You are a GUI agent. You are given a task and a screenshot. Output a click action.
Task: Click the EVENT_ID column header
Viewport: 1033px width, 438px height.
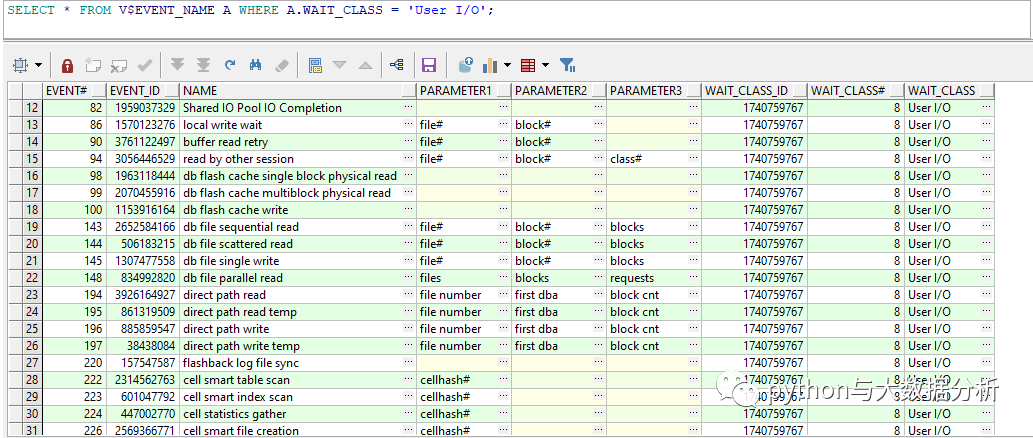144,91
